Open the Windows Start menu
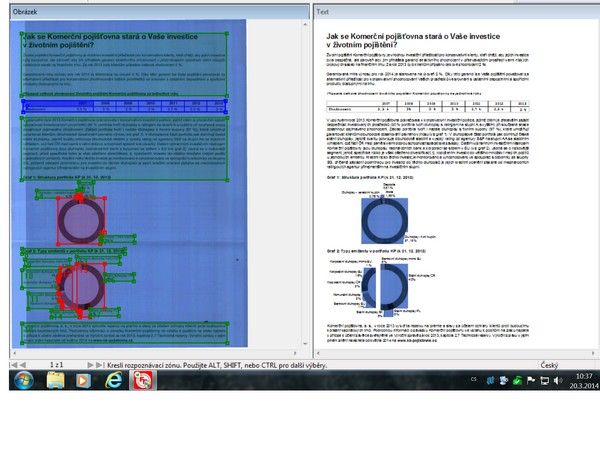Viewport: 600px width, 450px height. pyautogui.click(x=24, y=380)
